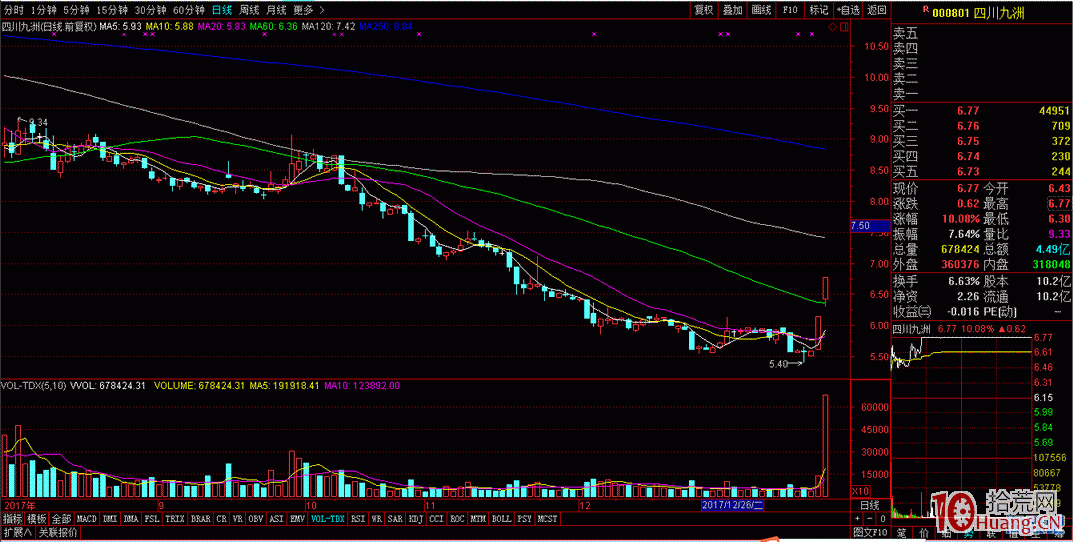Zoom out chart with minus button
This screenshot has height=542, width=1074.
[871, 519]
